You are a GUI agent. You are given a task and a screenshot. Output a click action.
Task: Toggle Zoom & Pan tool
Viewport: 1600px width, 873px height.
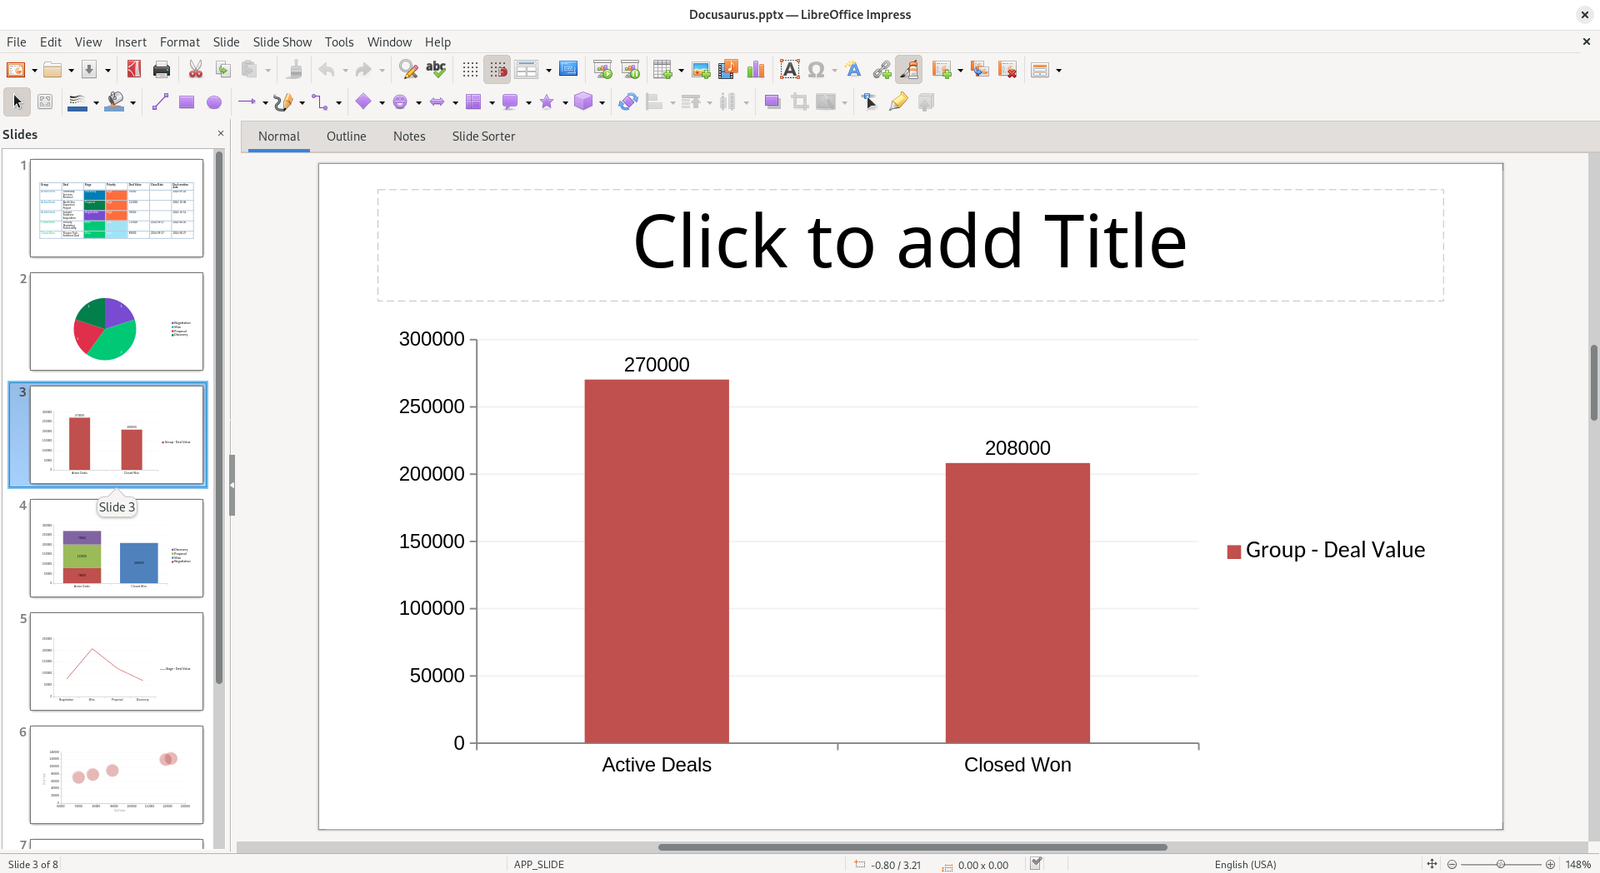click(45, 101)
